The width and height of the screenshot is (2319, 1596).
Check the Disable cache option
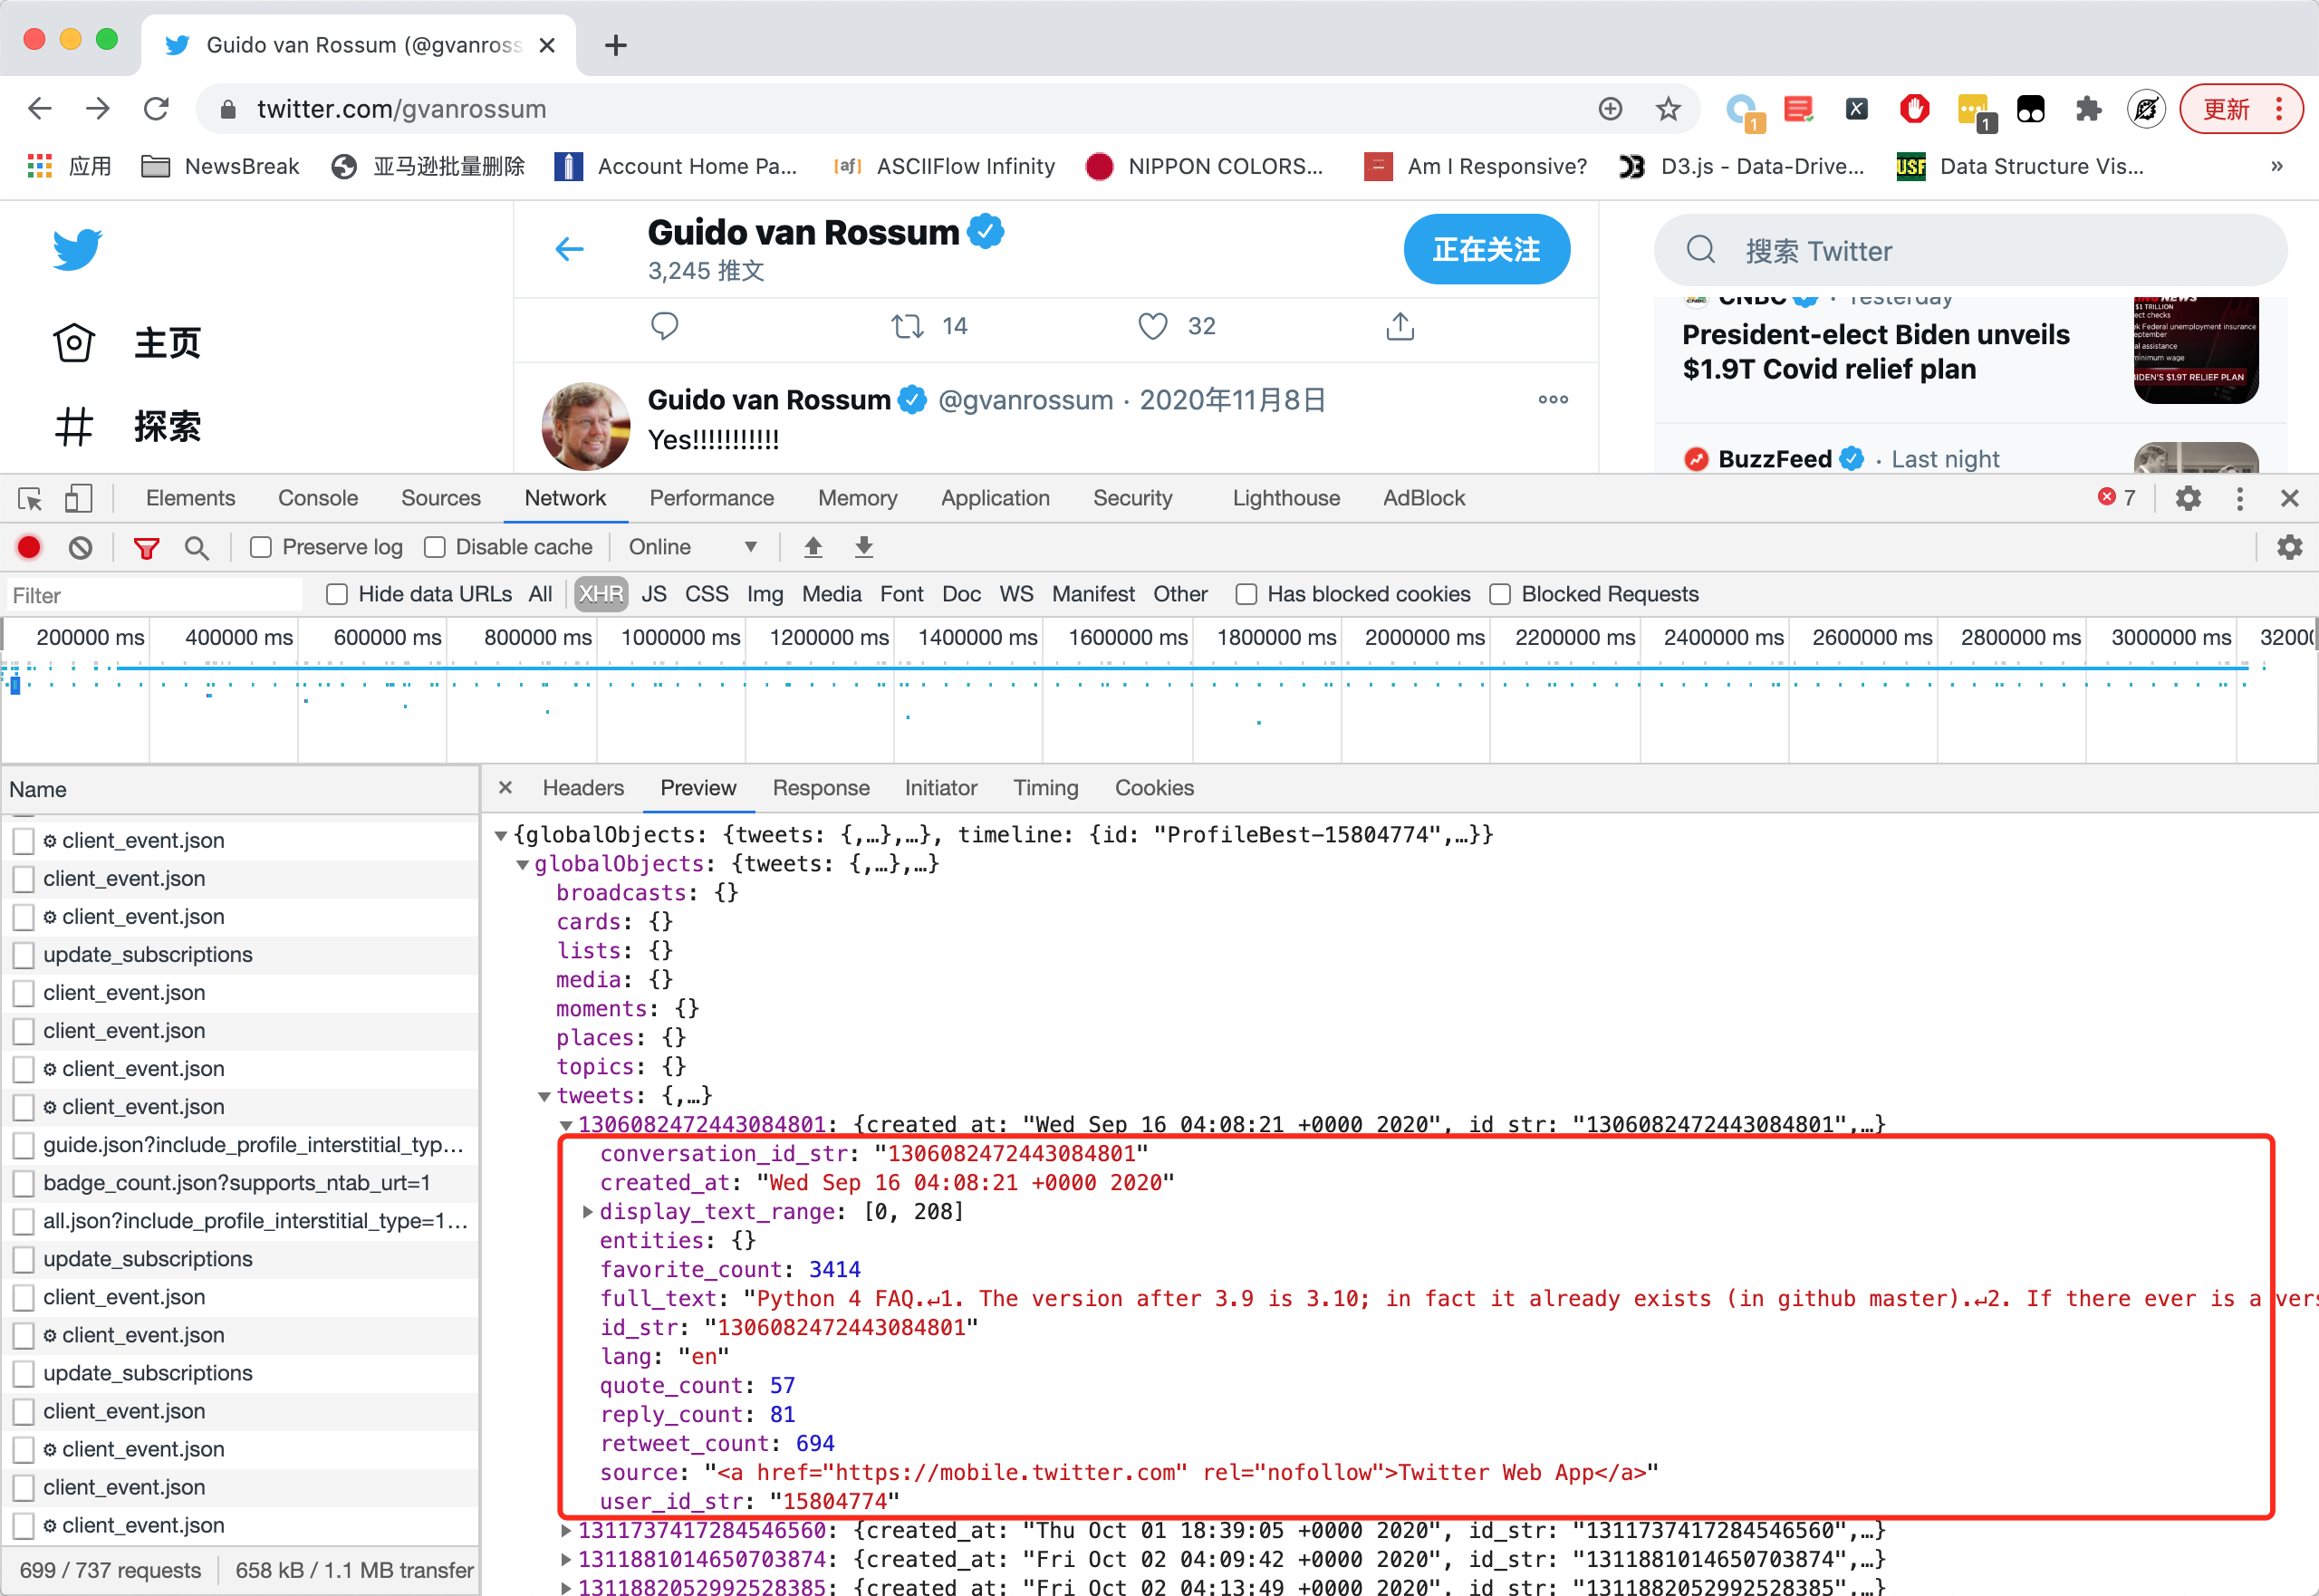pos(435,547)
